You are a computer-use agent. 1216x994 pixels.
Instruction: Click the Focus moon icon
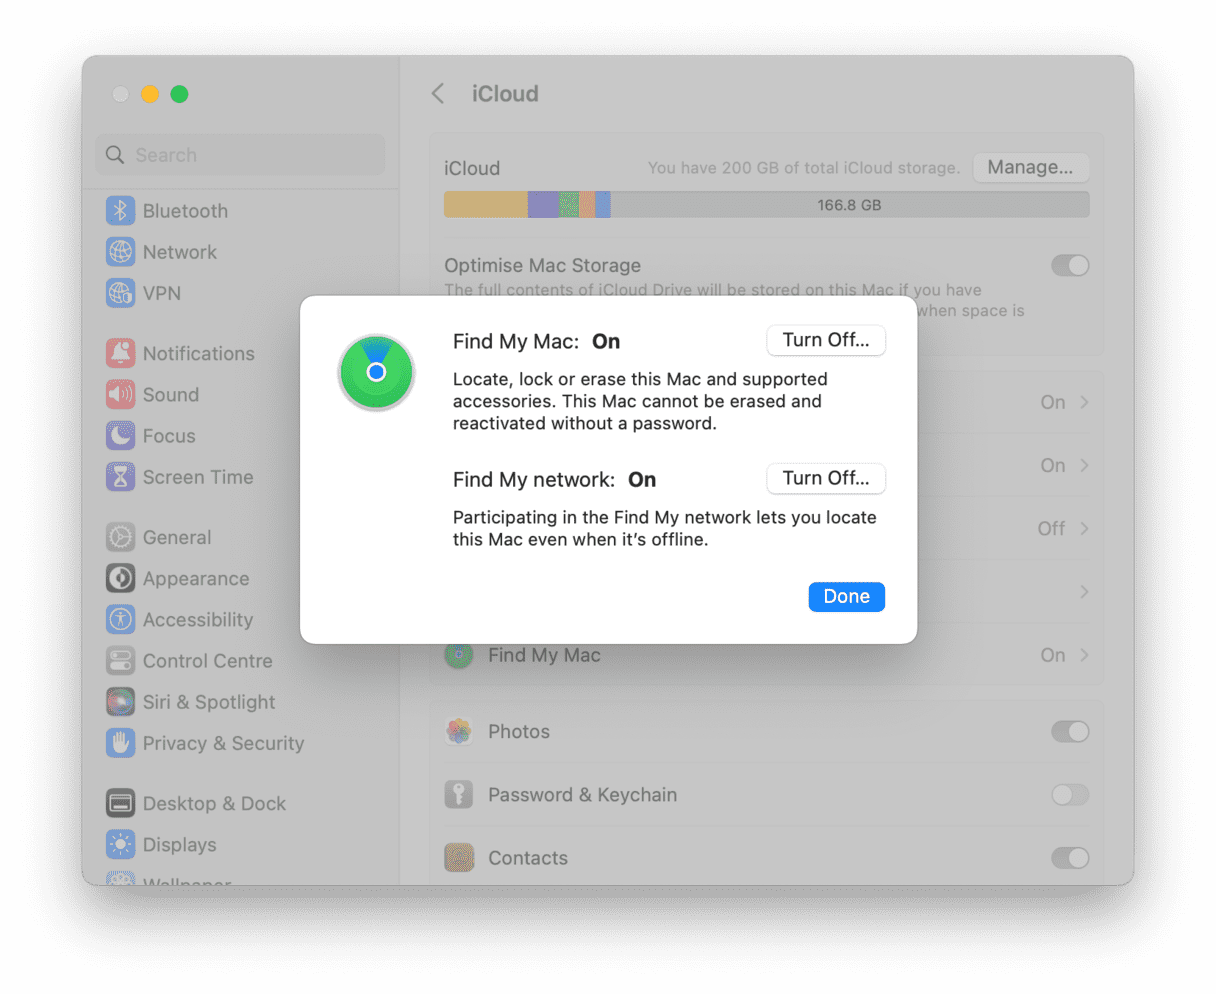(x=120, y=436)
